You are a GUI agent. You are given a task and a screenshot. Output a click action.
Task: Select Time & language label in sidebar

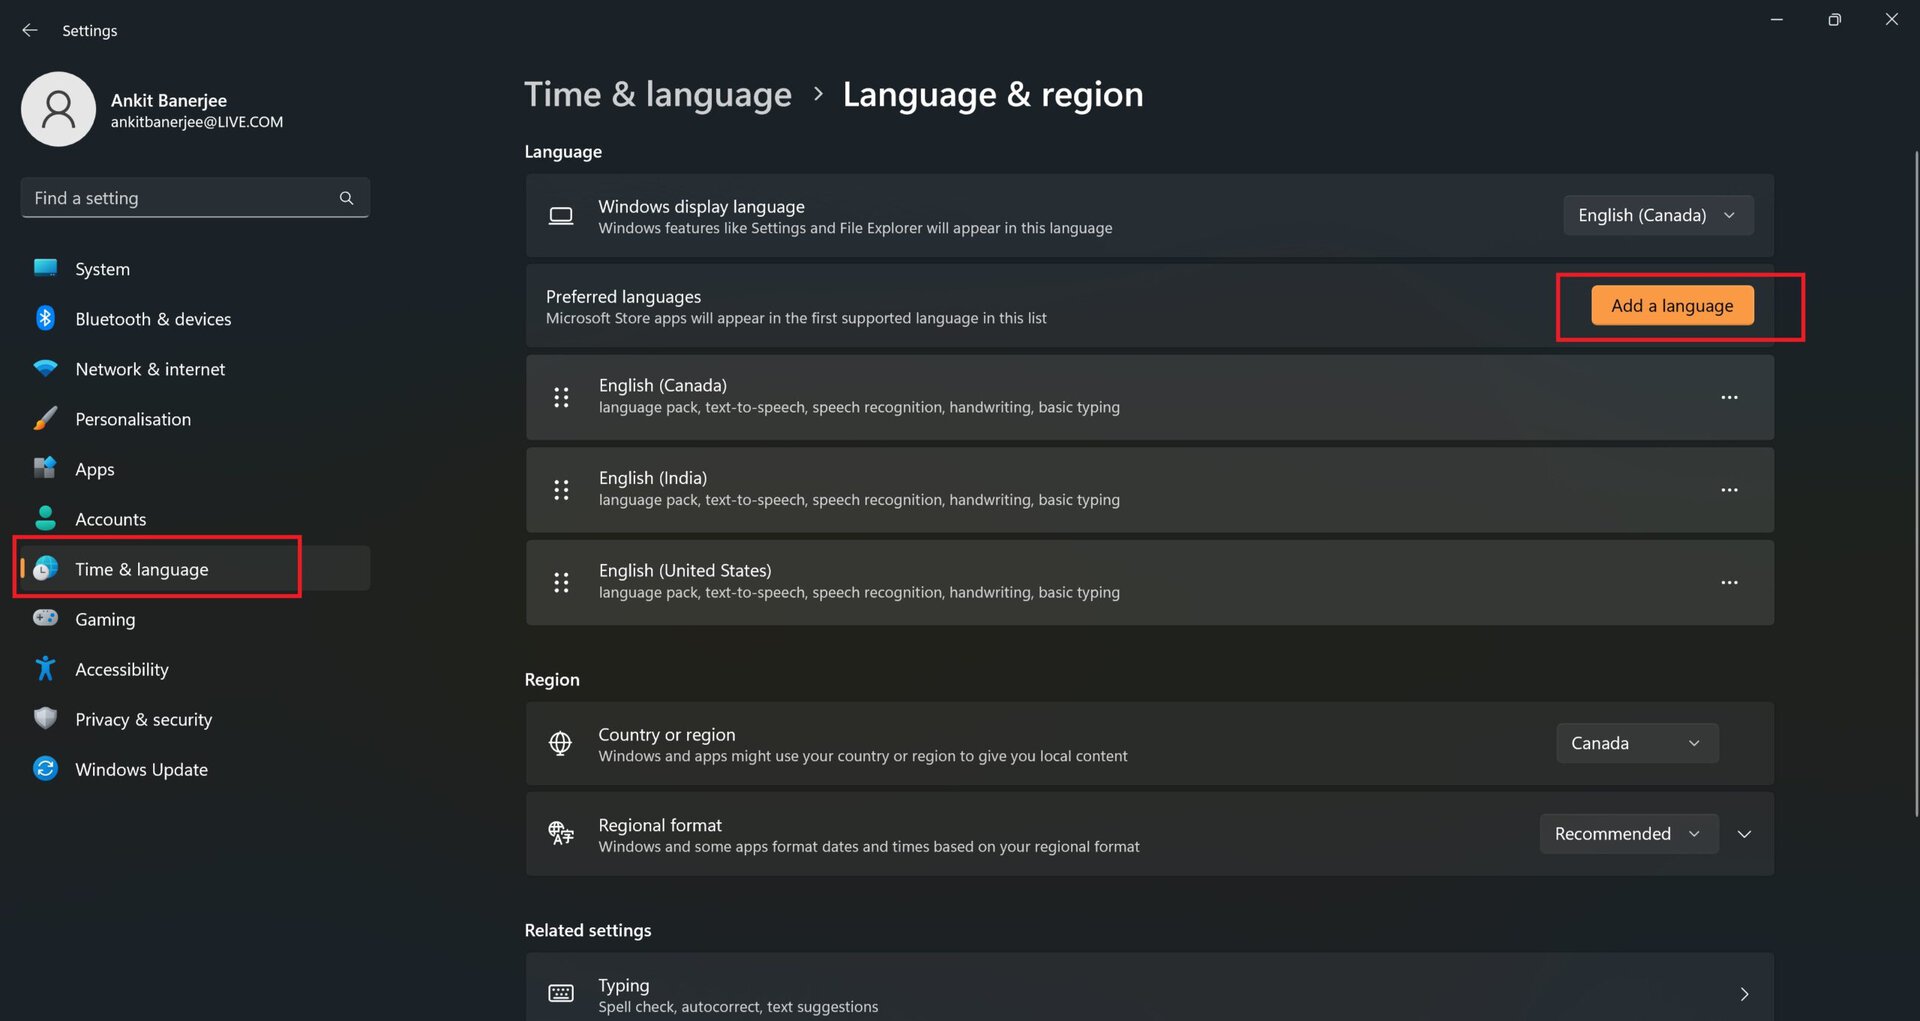(x=142, y=569)
